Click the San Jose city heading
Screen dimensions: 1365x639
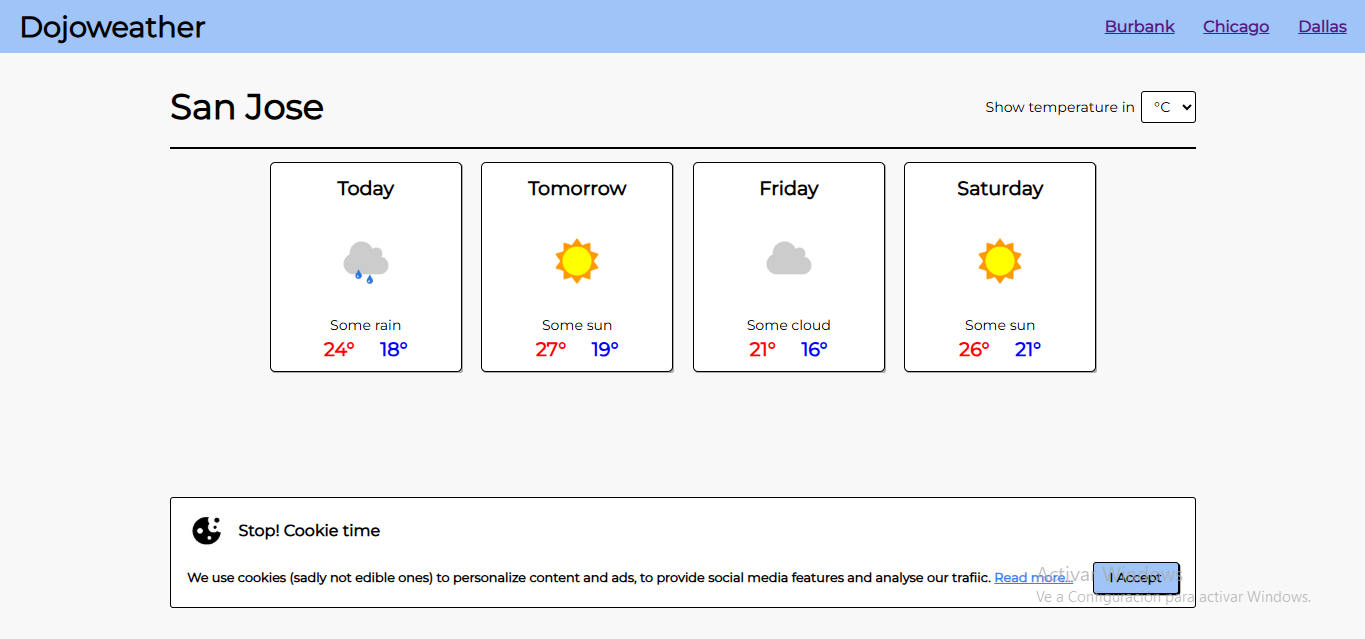[x=247, y=107]
